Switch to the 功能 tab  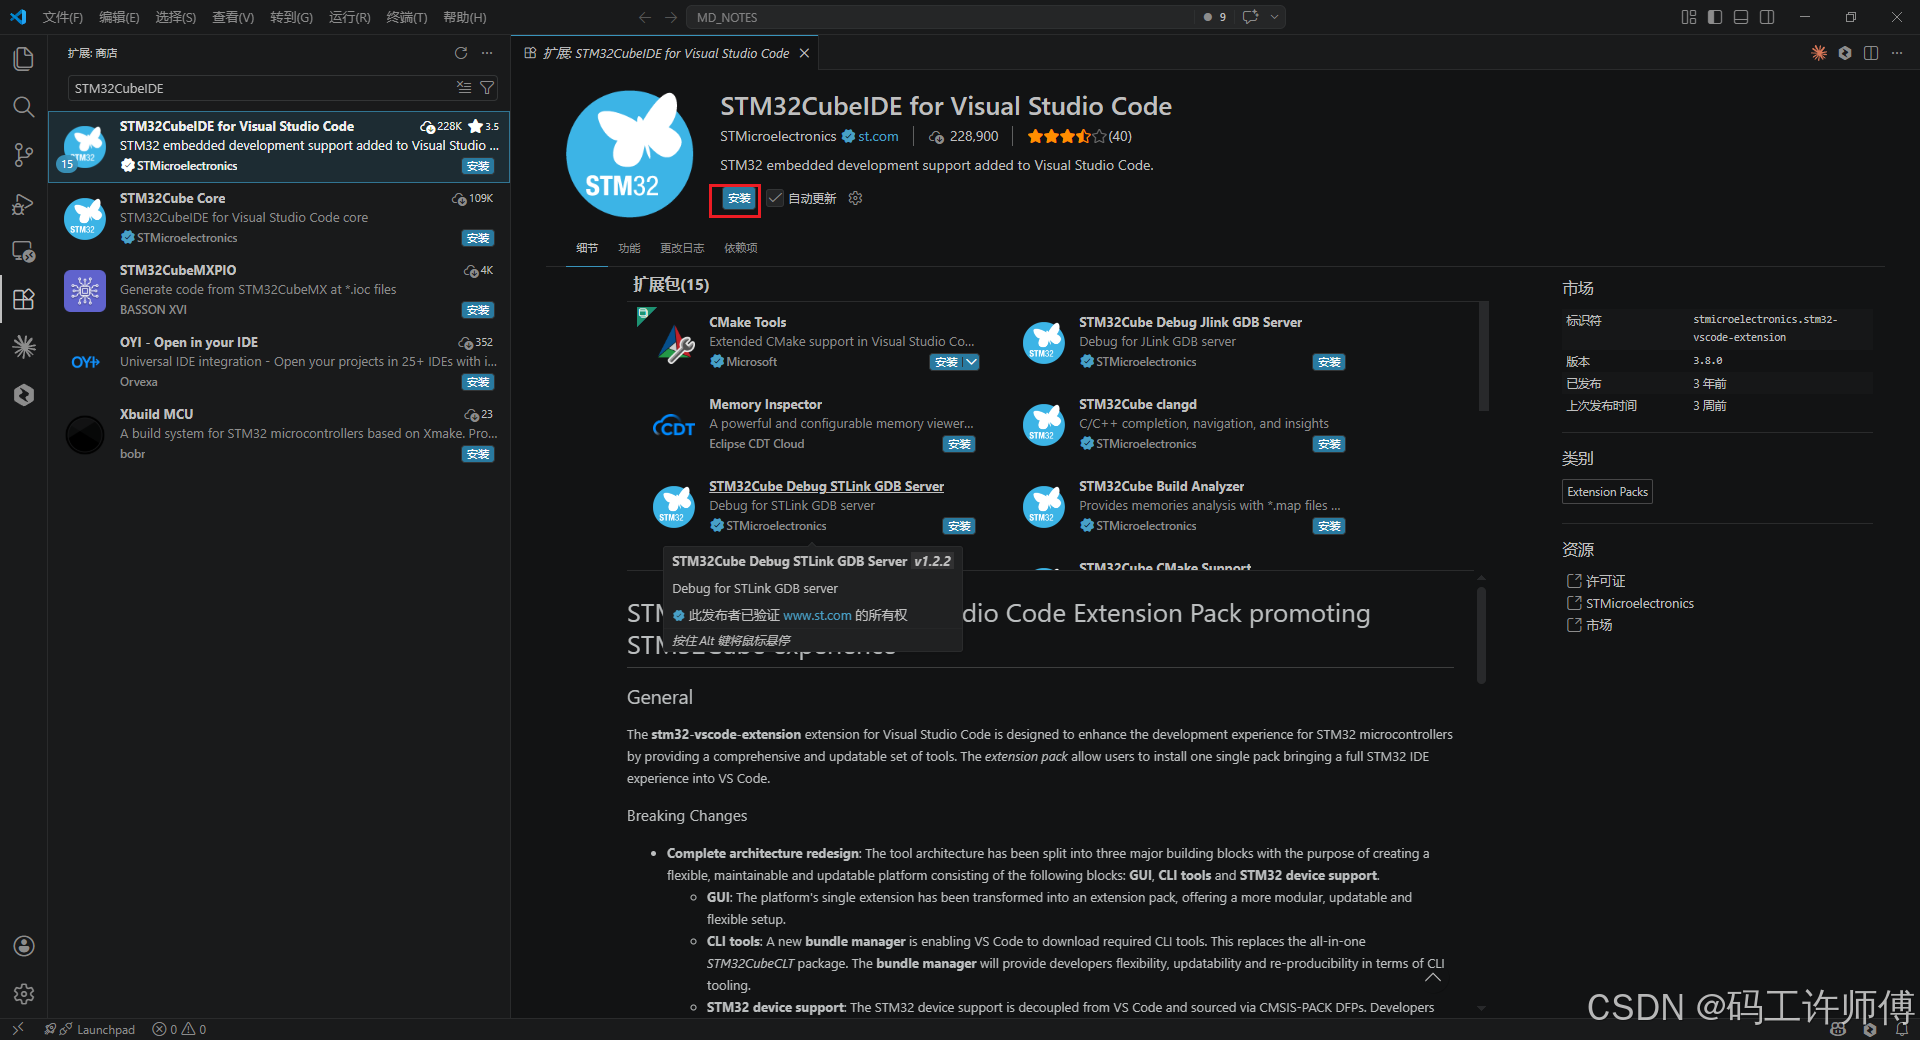click(629, 248)
